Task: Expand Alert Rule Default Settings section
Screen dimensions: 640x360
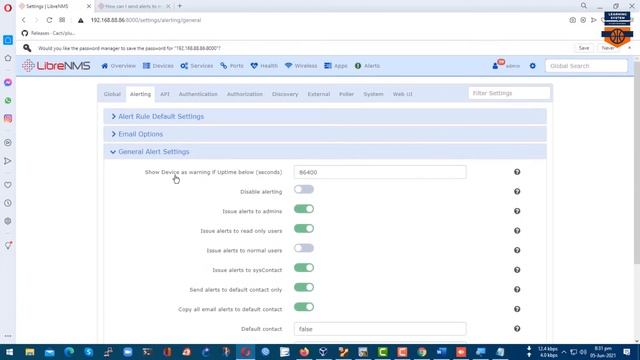Action: [325, 116]
